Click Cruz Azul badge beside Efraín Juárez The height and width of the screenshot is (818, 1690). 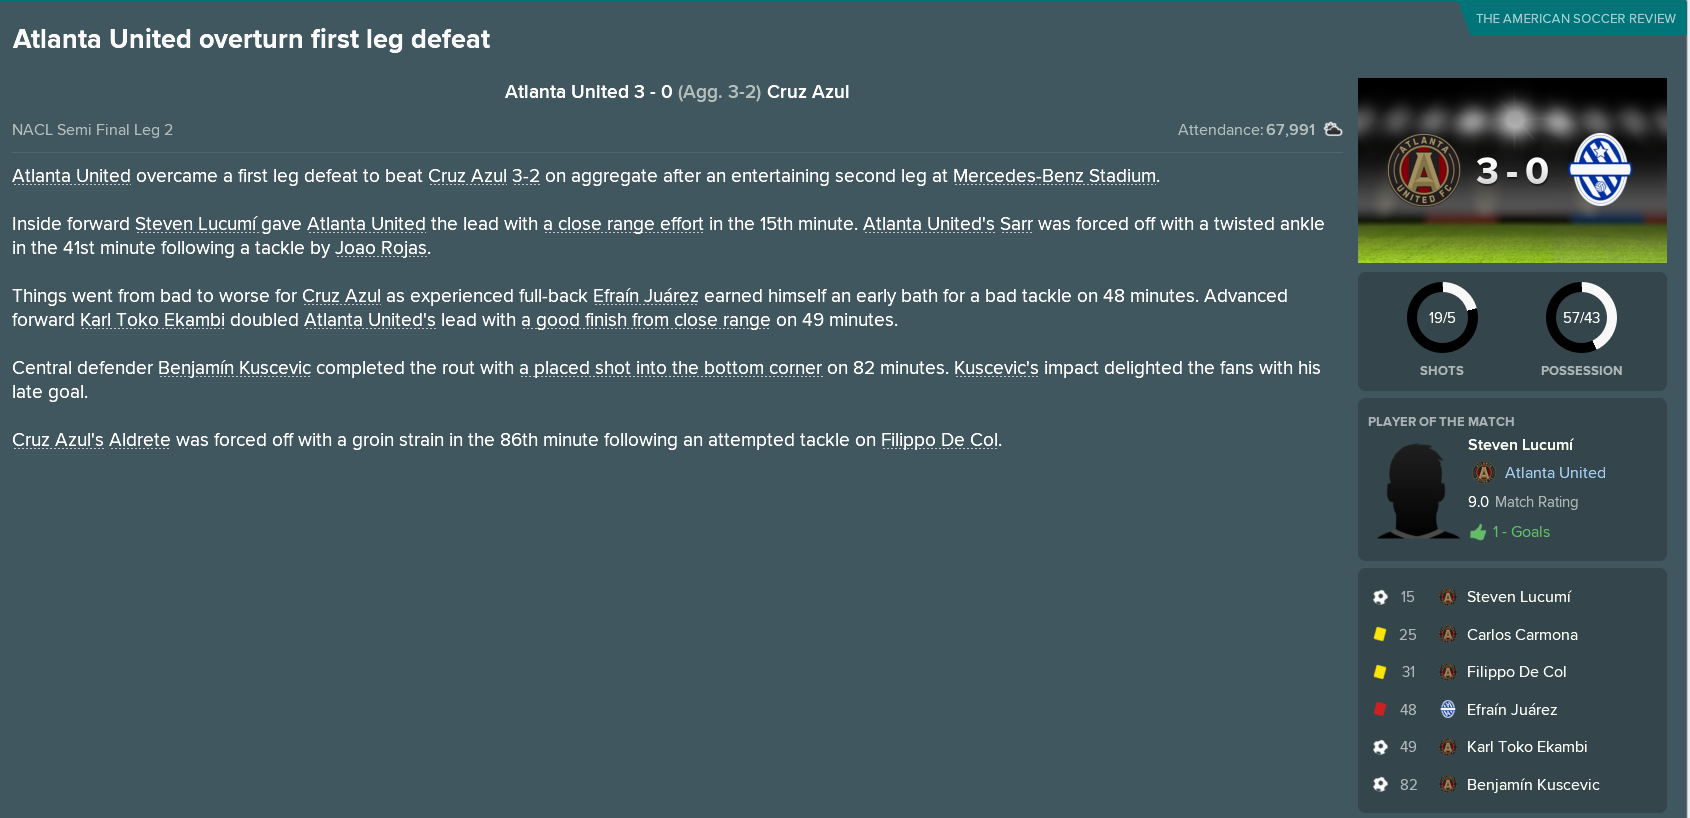click(x=1448, y=709)
